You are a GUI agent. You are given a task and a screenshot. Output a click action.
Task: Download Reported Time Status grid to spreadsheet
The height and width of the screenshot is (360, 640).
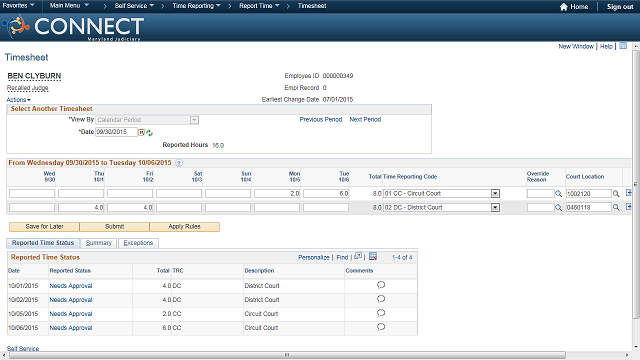click(373, 256)
